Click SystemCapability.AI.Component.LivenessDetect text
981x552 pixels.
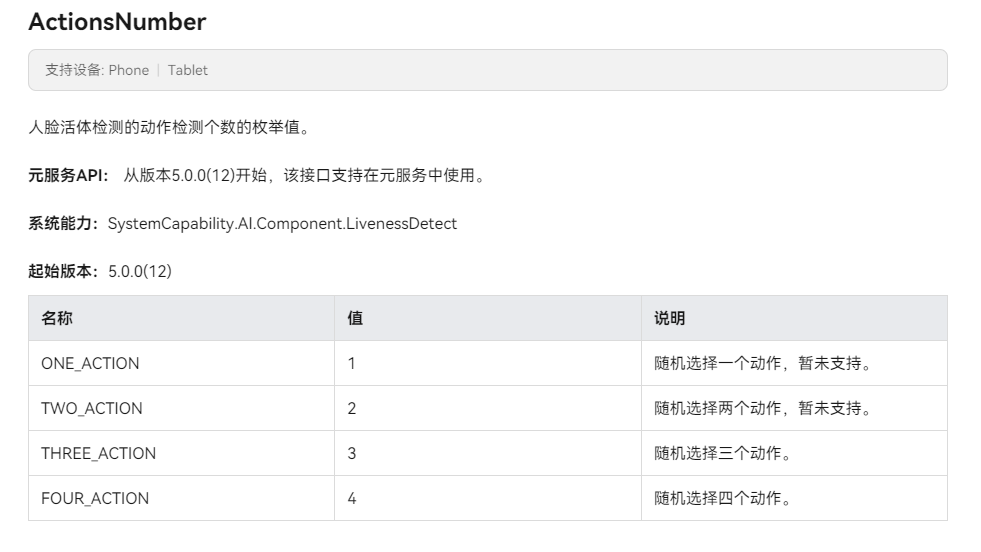point(282,224)
